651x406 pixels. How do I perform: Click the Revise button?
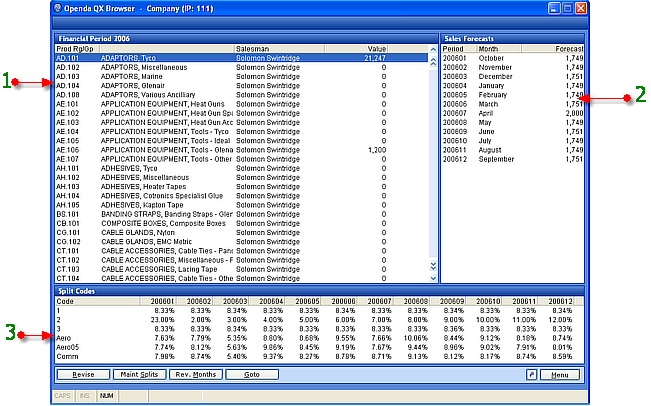point(83,374)
